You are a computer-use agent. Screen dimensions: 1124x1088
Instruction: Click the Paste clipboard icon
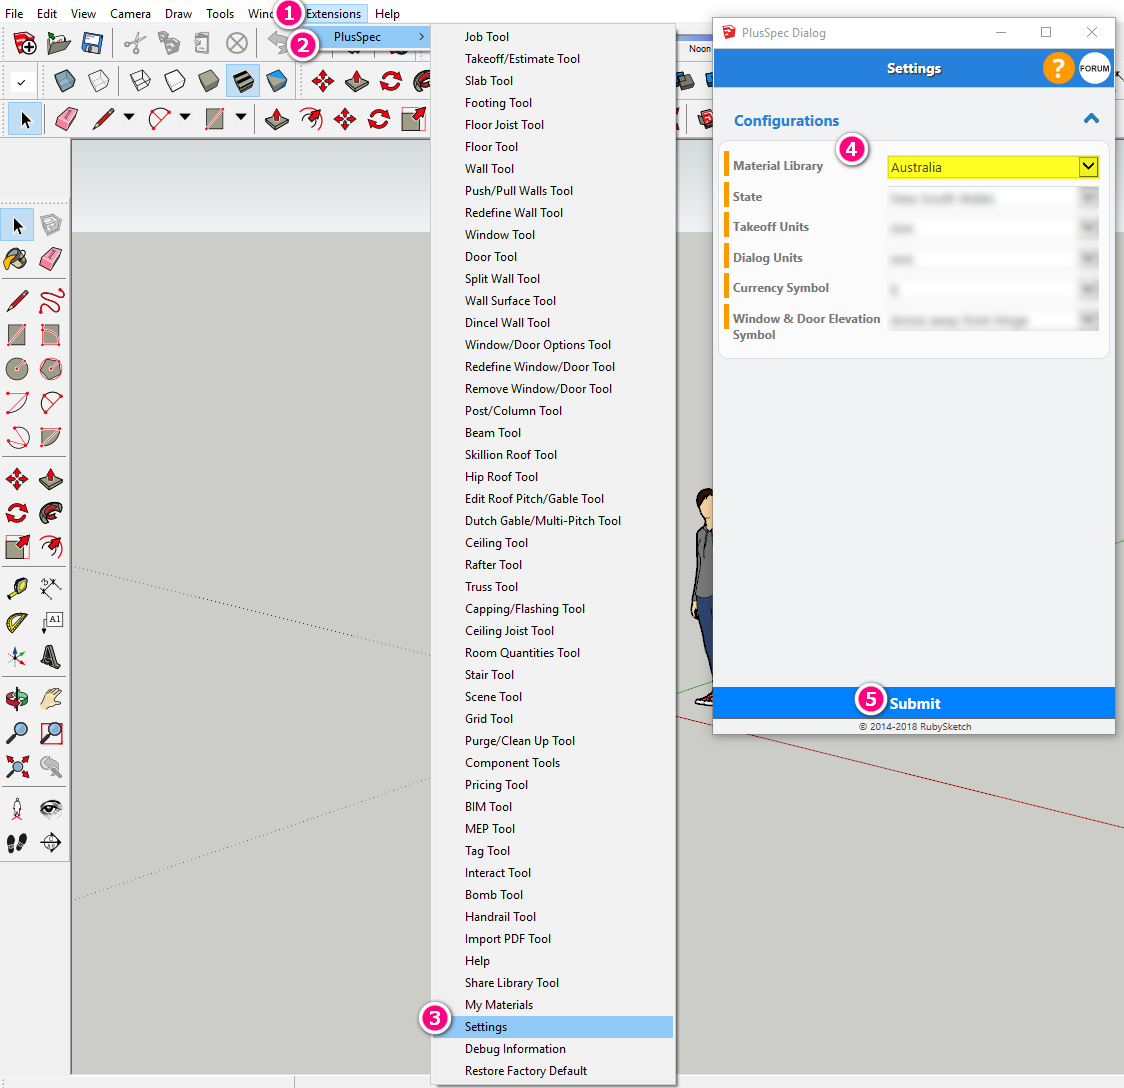202,43
